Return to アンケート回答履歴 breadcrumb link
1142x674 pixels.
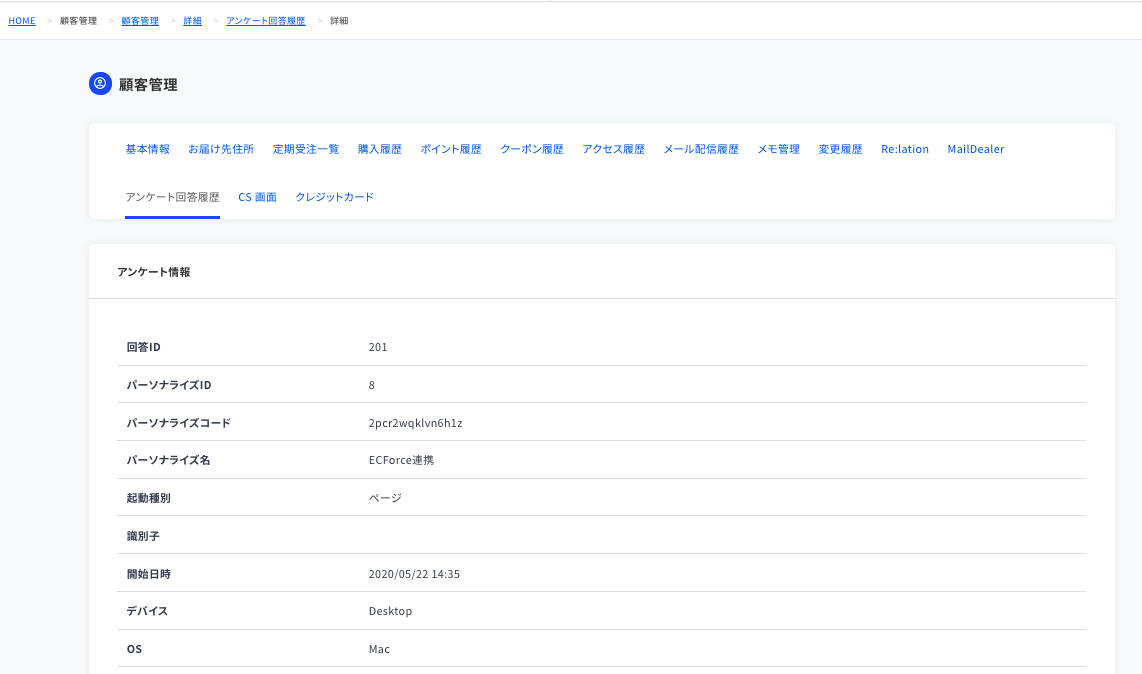[266, 20]
